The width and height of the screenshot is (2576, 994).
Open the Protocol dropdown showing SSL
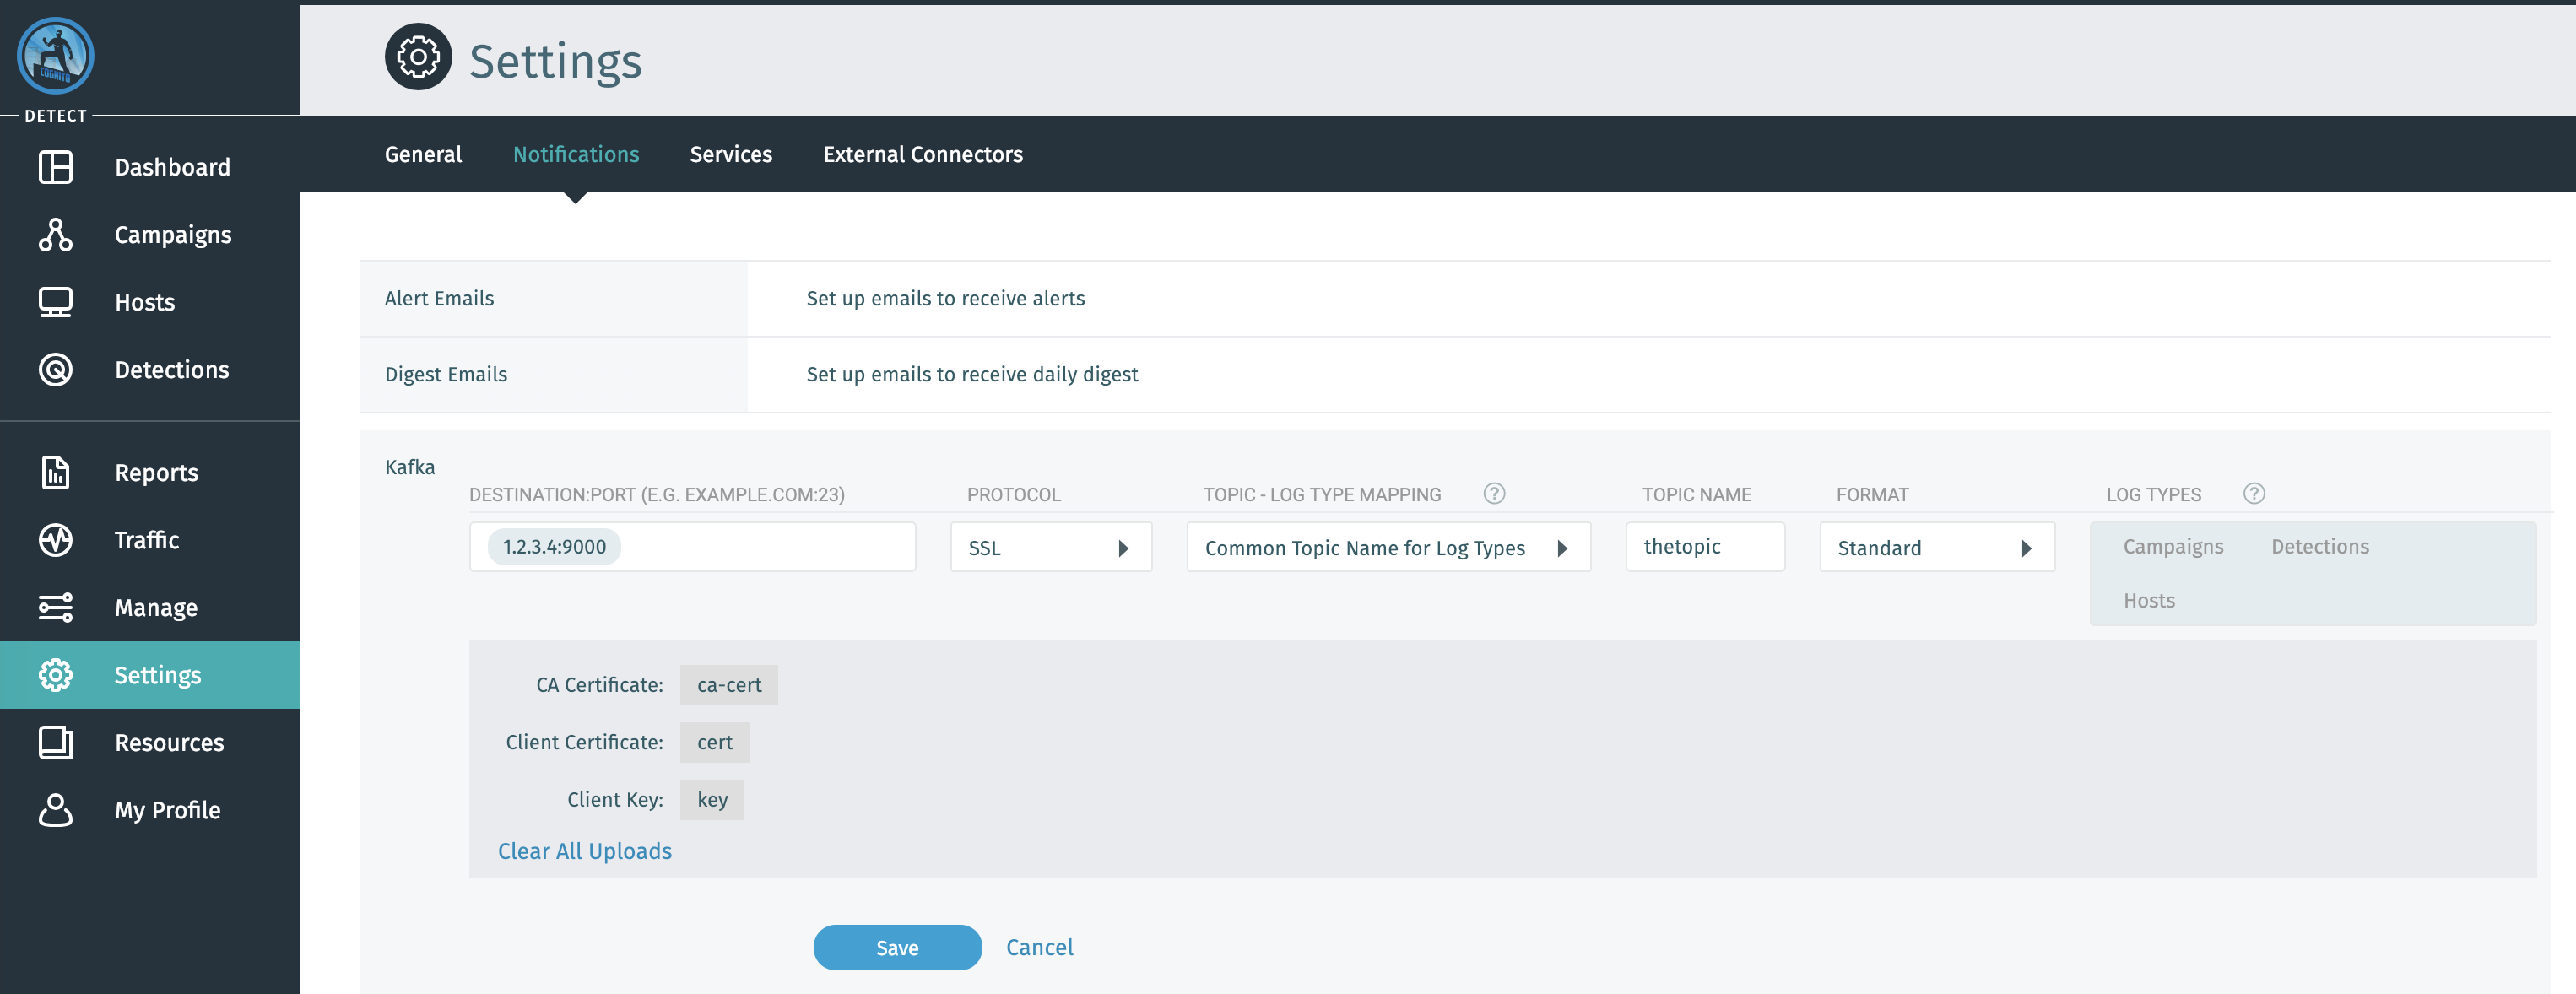[x=1051, y=547]
